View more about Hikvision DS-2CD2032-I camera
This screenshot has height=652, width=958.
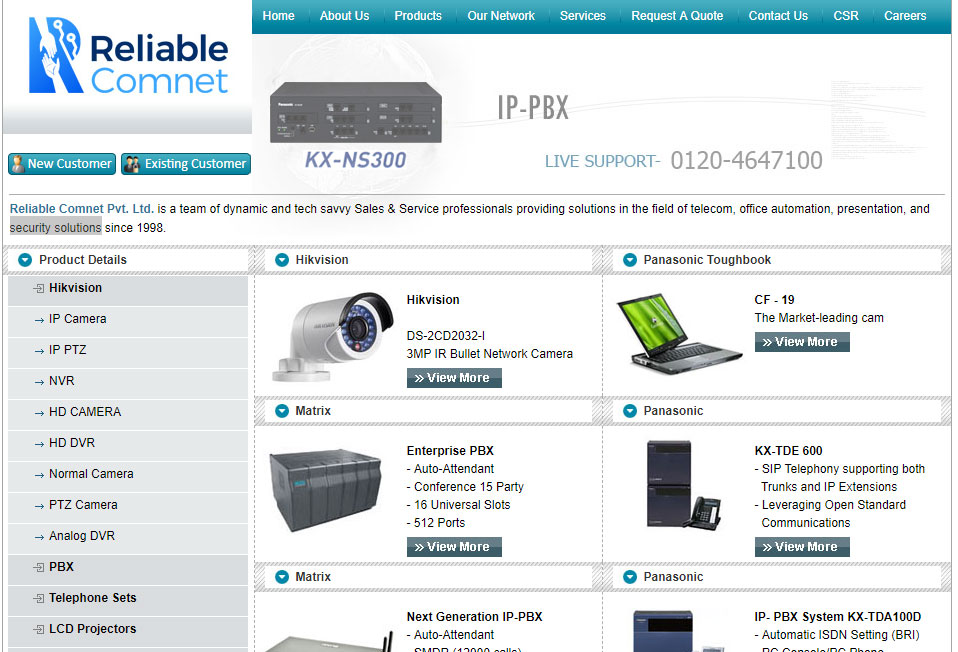pos(454,378)
